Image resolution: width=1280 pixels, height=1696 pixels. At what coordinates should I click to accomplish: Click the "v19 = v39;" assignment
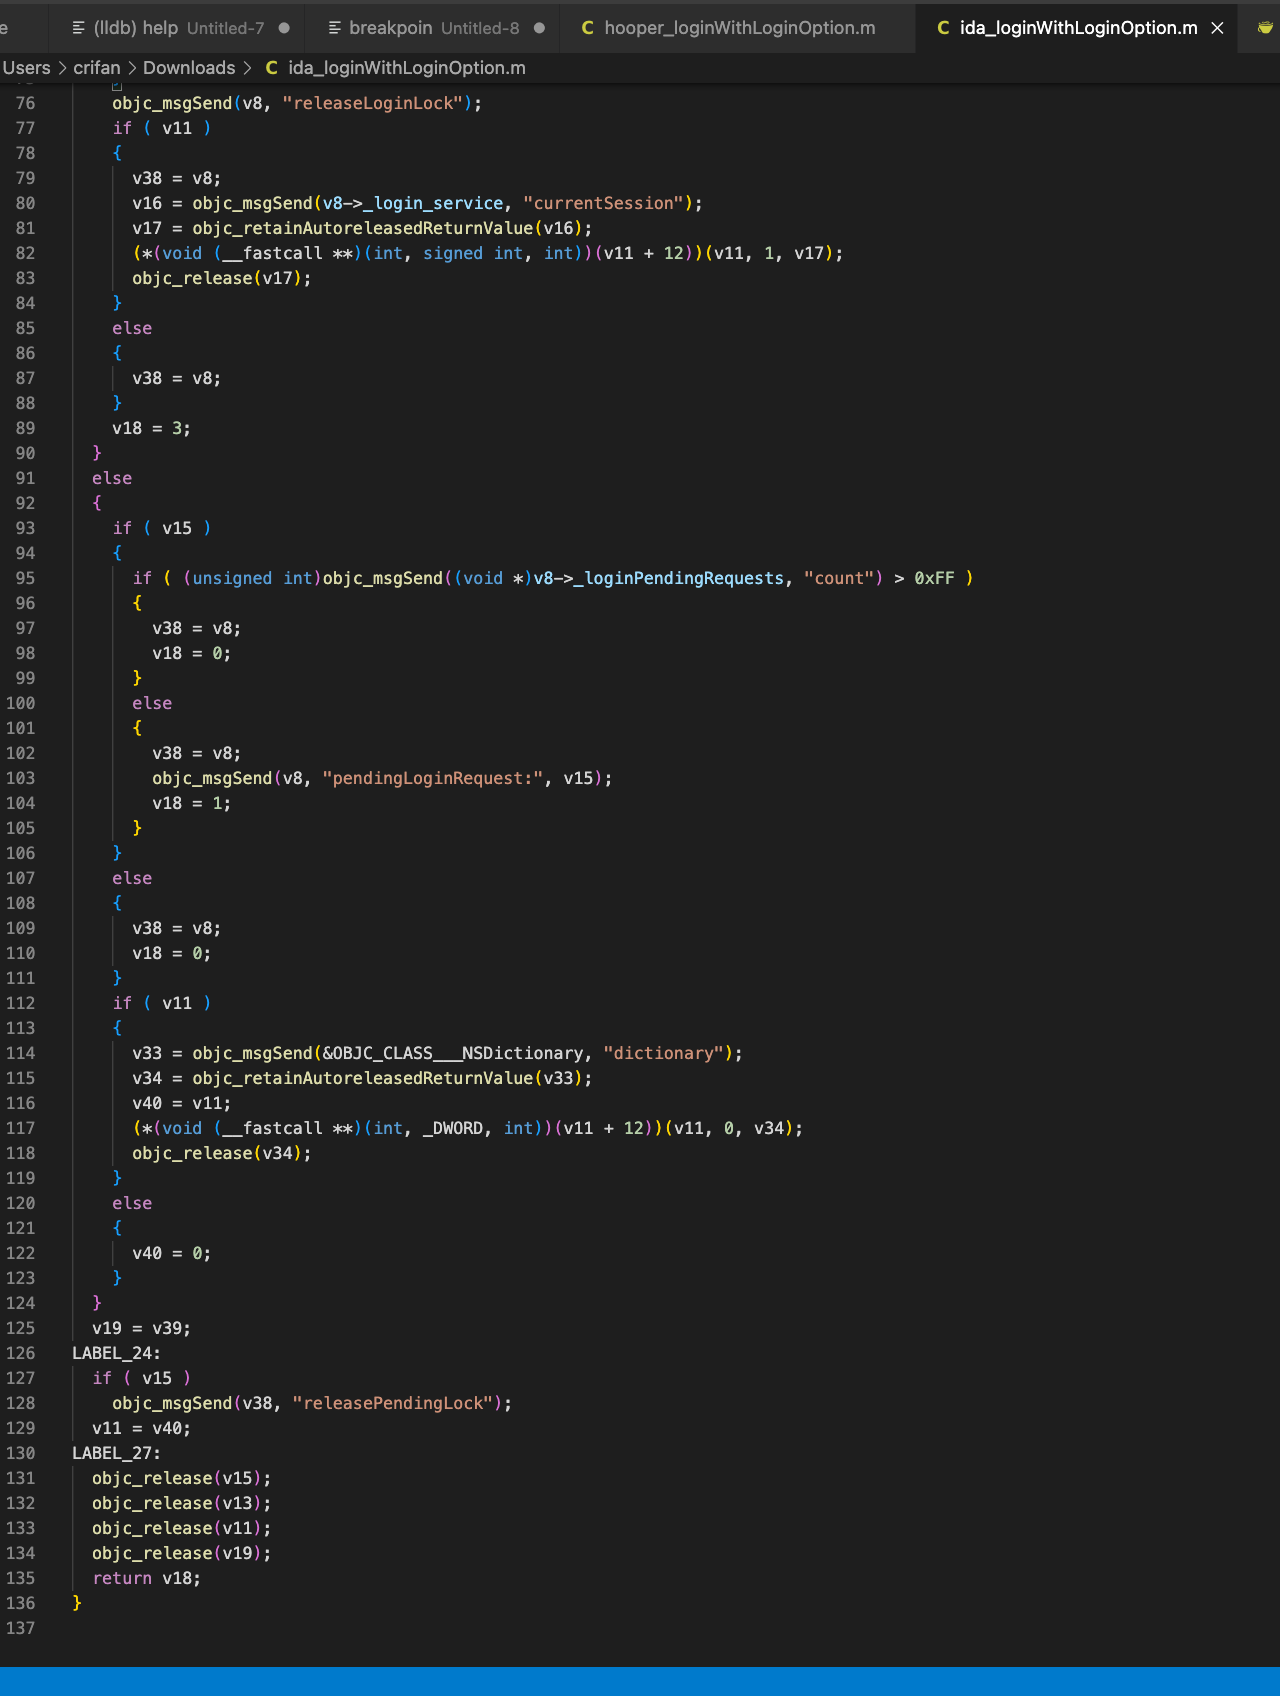point(141,1328)
